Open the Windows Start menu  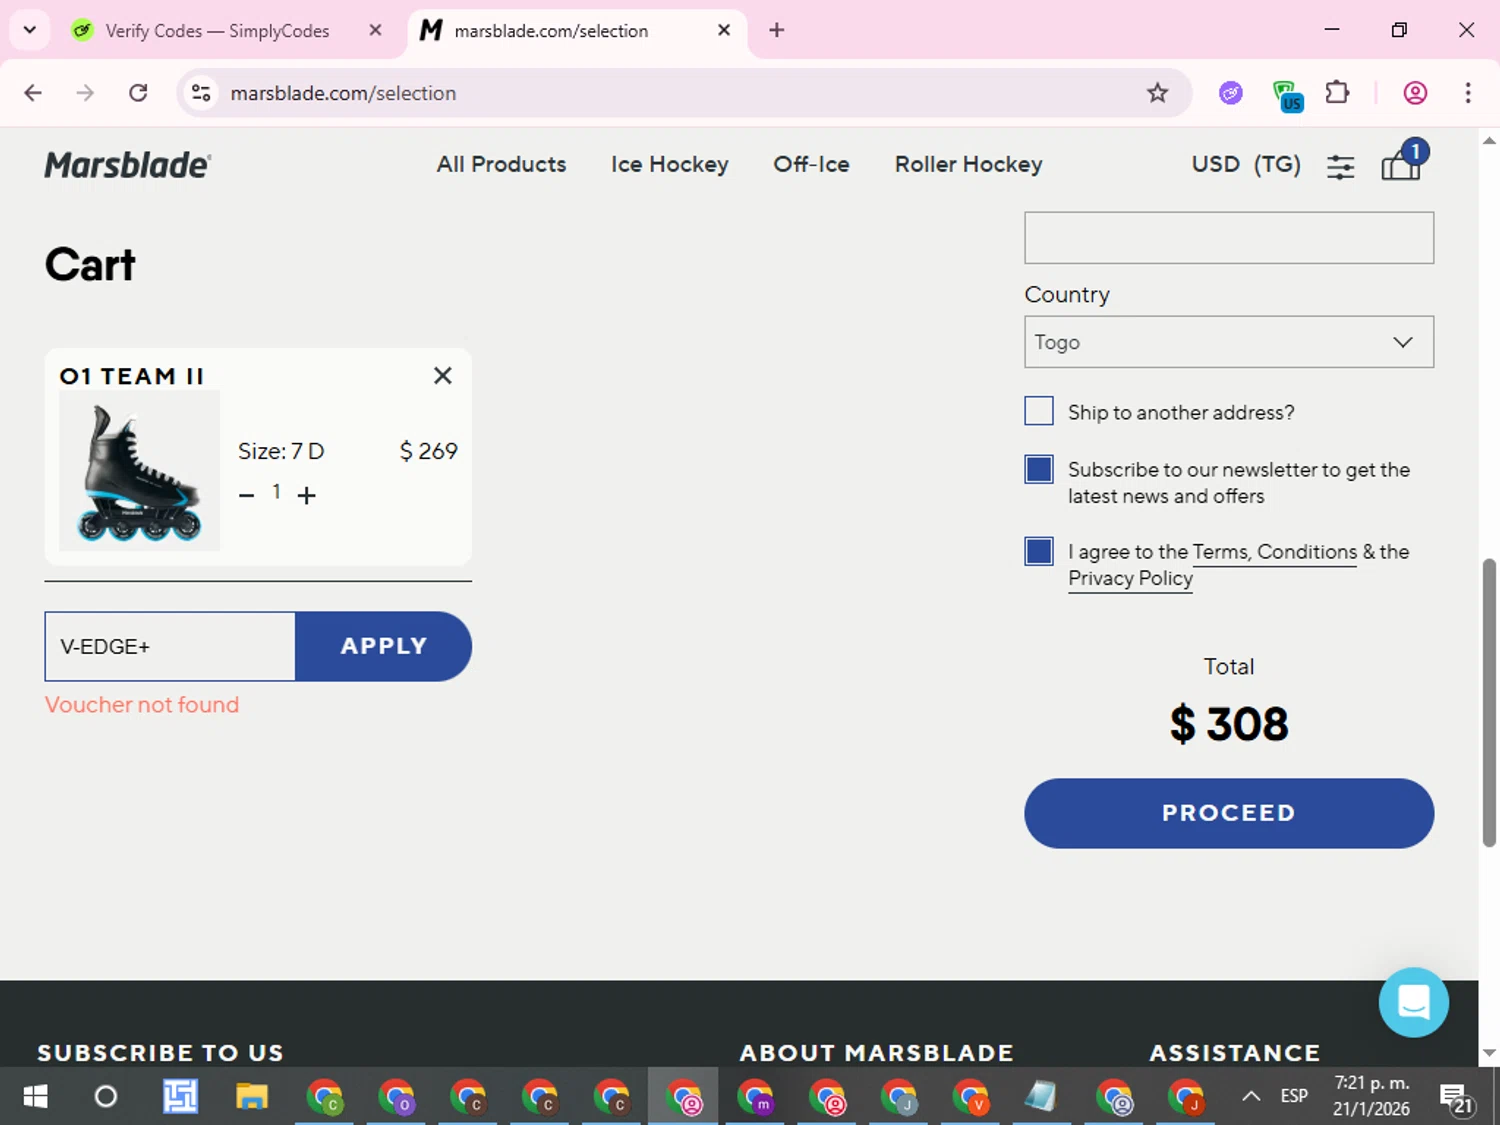click(35, 1097)
